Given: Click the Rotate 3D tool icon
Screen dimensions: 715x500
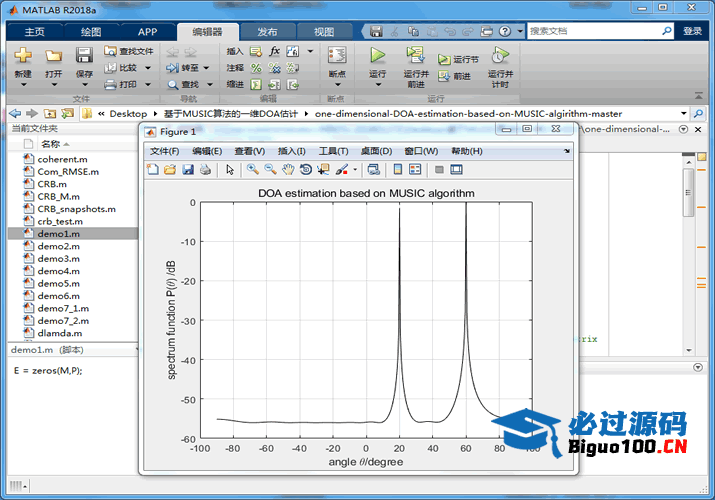Looking at the screenshot, I should pyautogui.click(x=306, y=169).
